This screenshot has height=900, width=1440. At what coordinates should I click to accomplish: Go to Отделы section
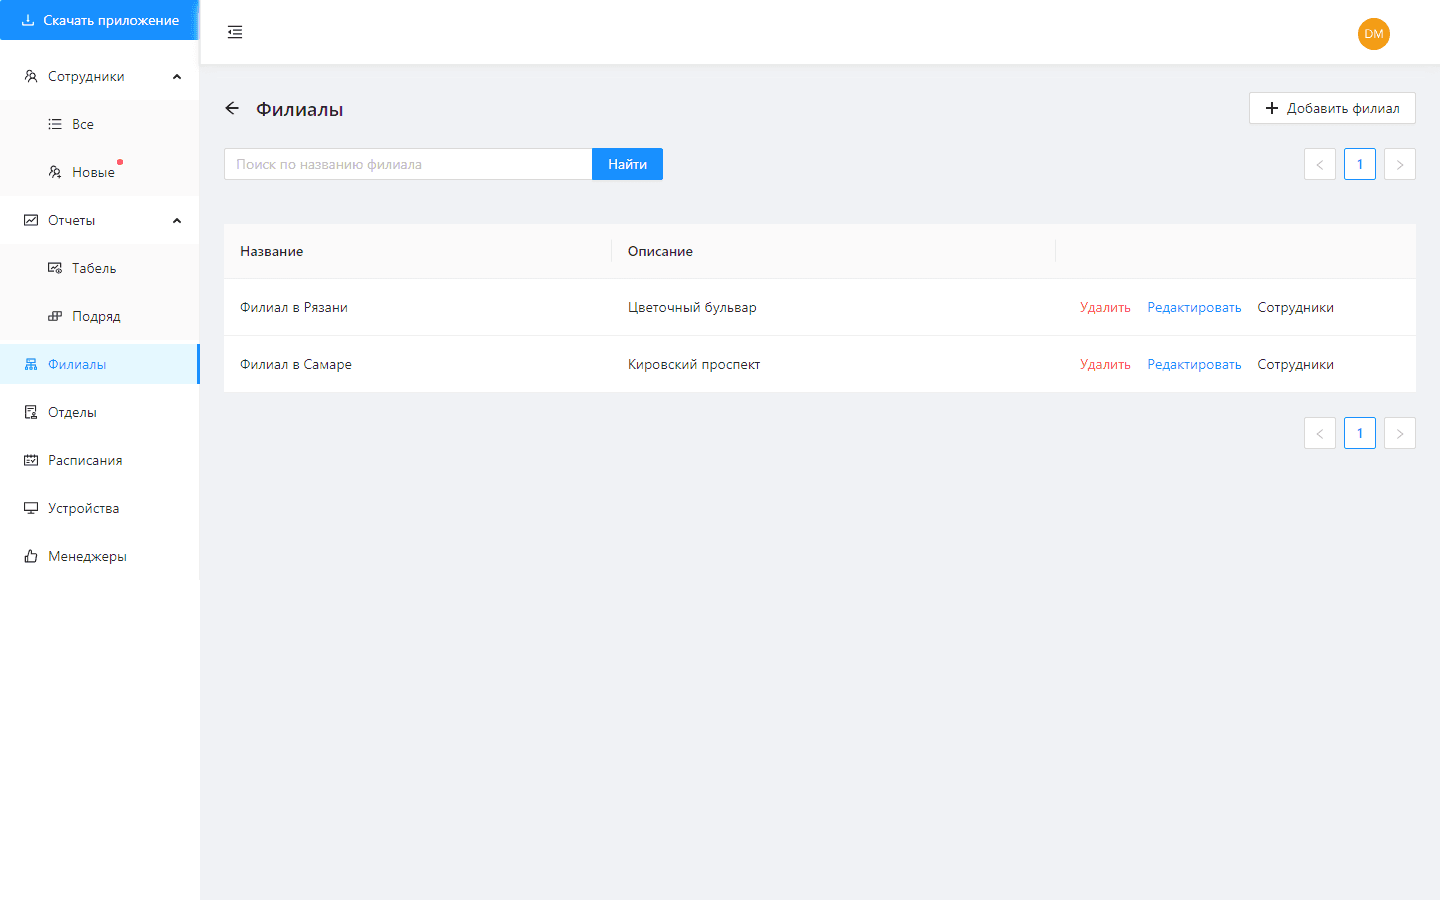pyautogui.click(x=100, y=412)
